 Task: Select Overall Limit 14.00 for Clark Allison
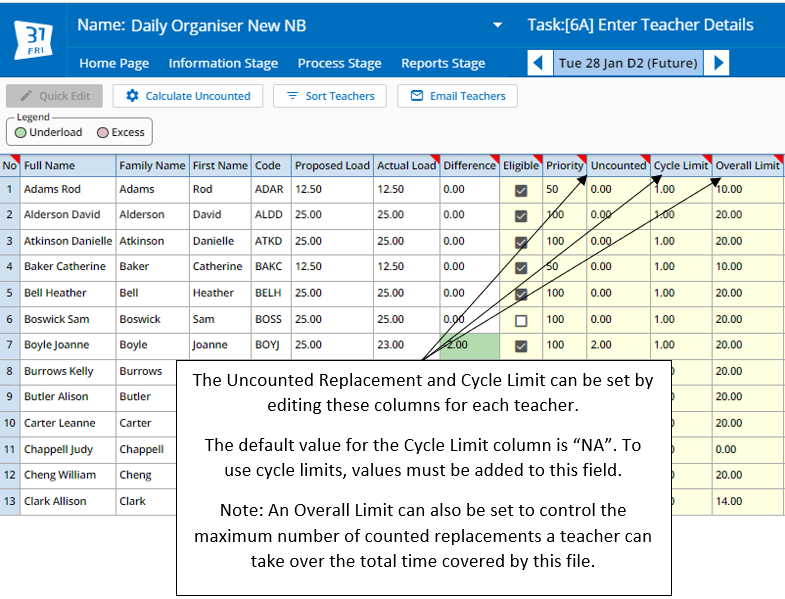748,501
